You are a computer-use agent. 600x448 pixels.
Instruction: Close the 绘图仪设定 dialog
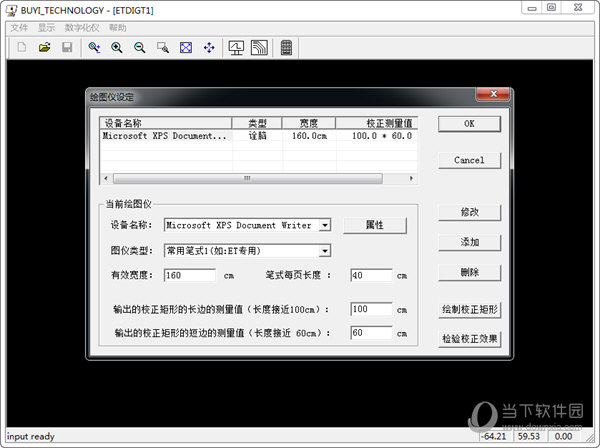(493, 94)
